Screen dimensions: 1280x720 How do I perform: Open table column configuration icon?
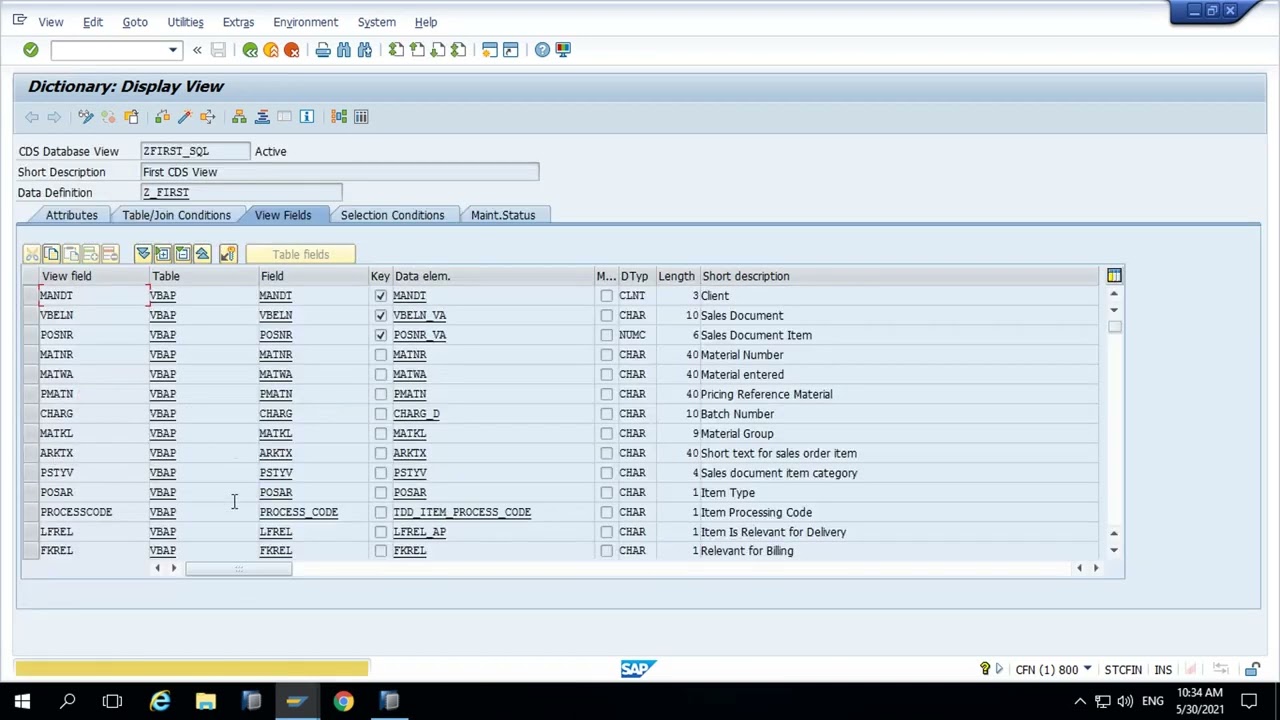[x=1114, y=276]
